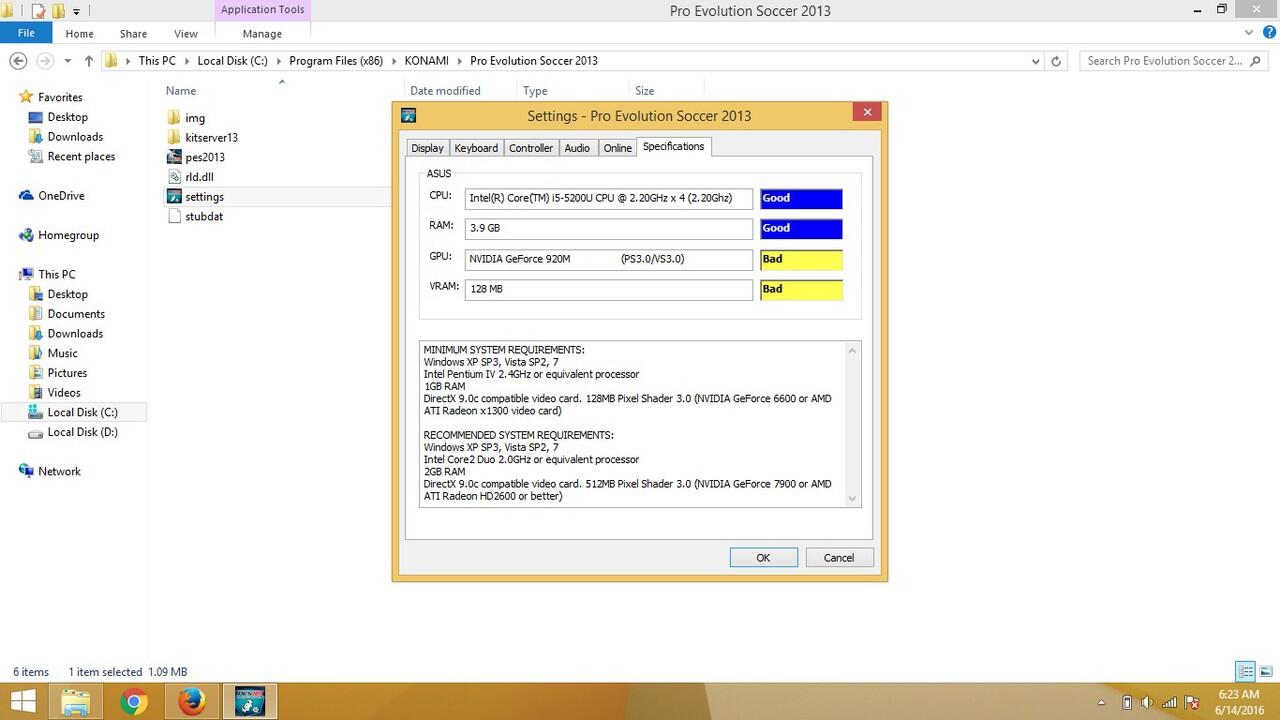Switch to the Display settings tab

point(427,148)
